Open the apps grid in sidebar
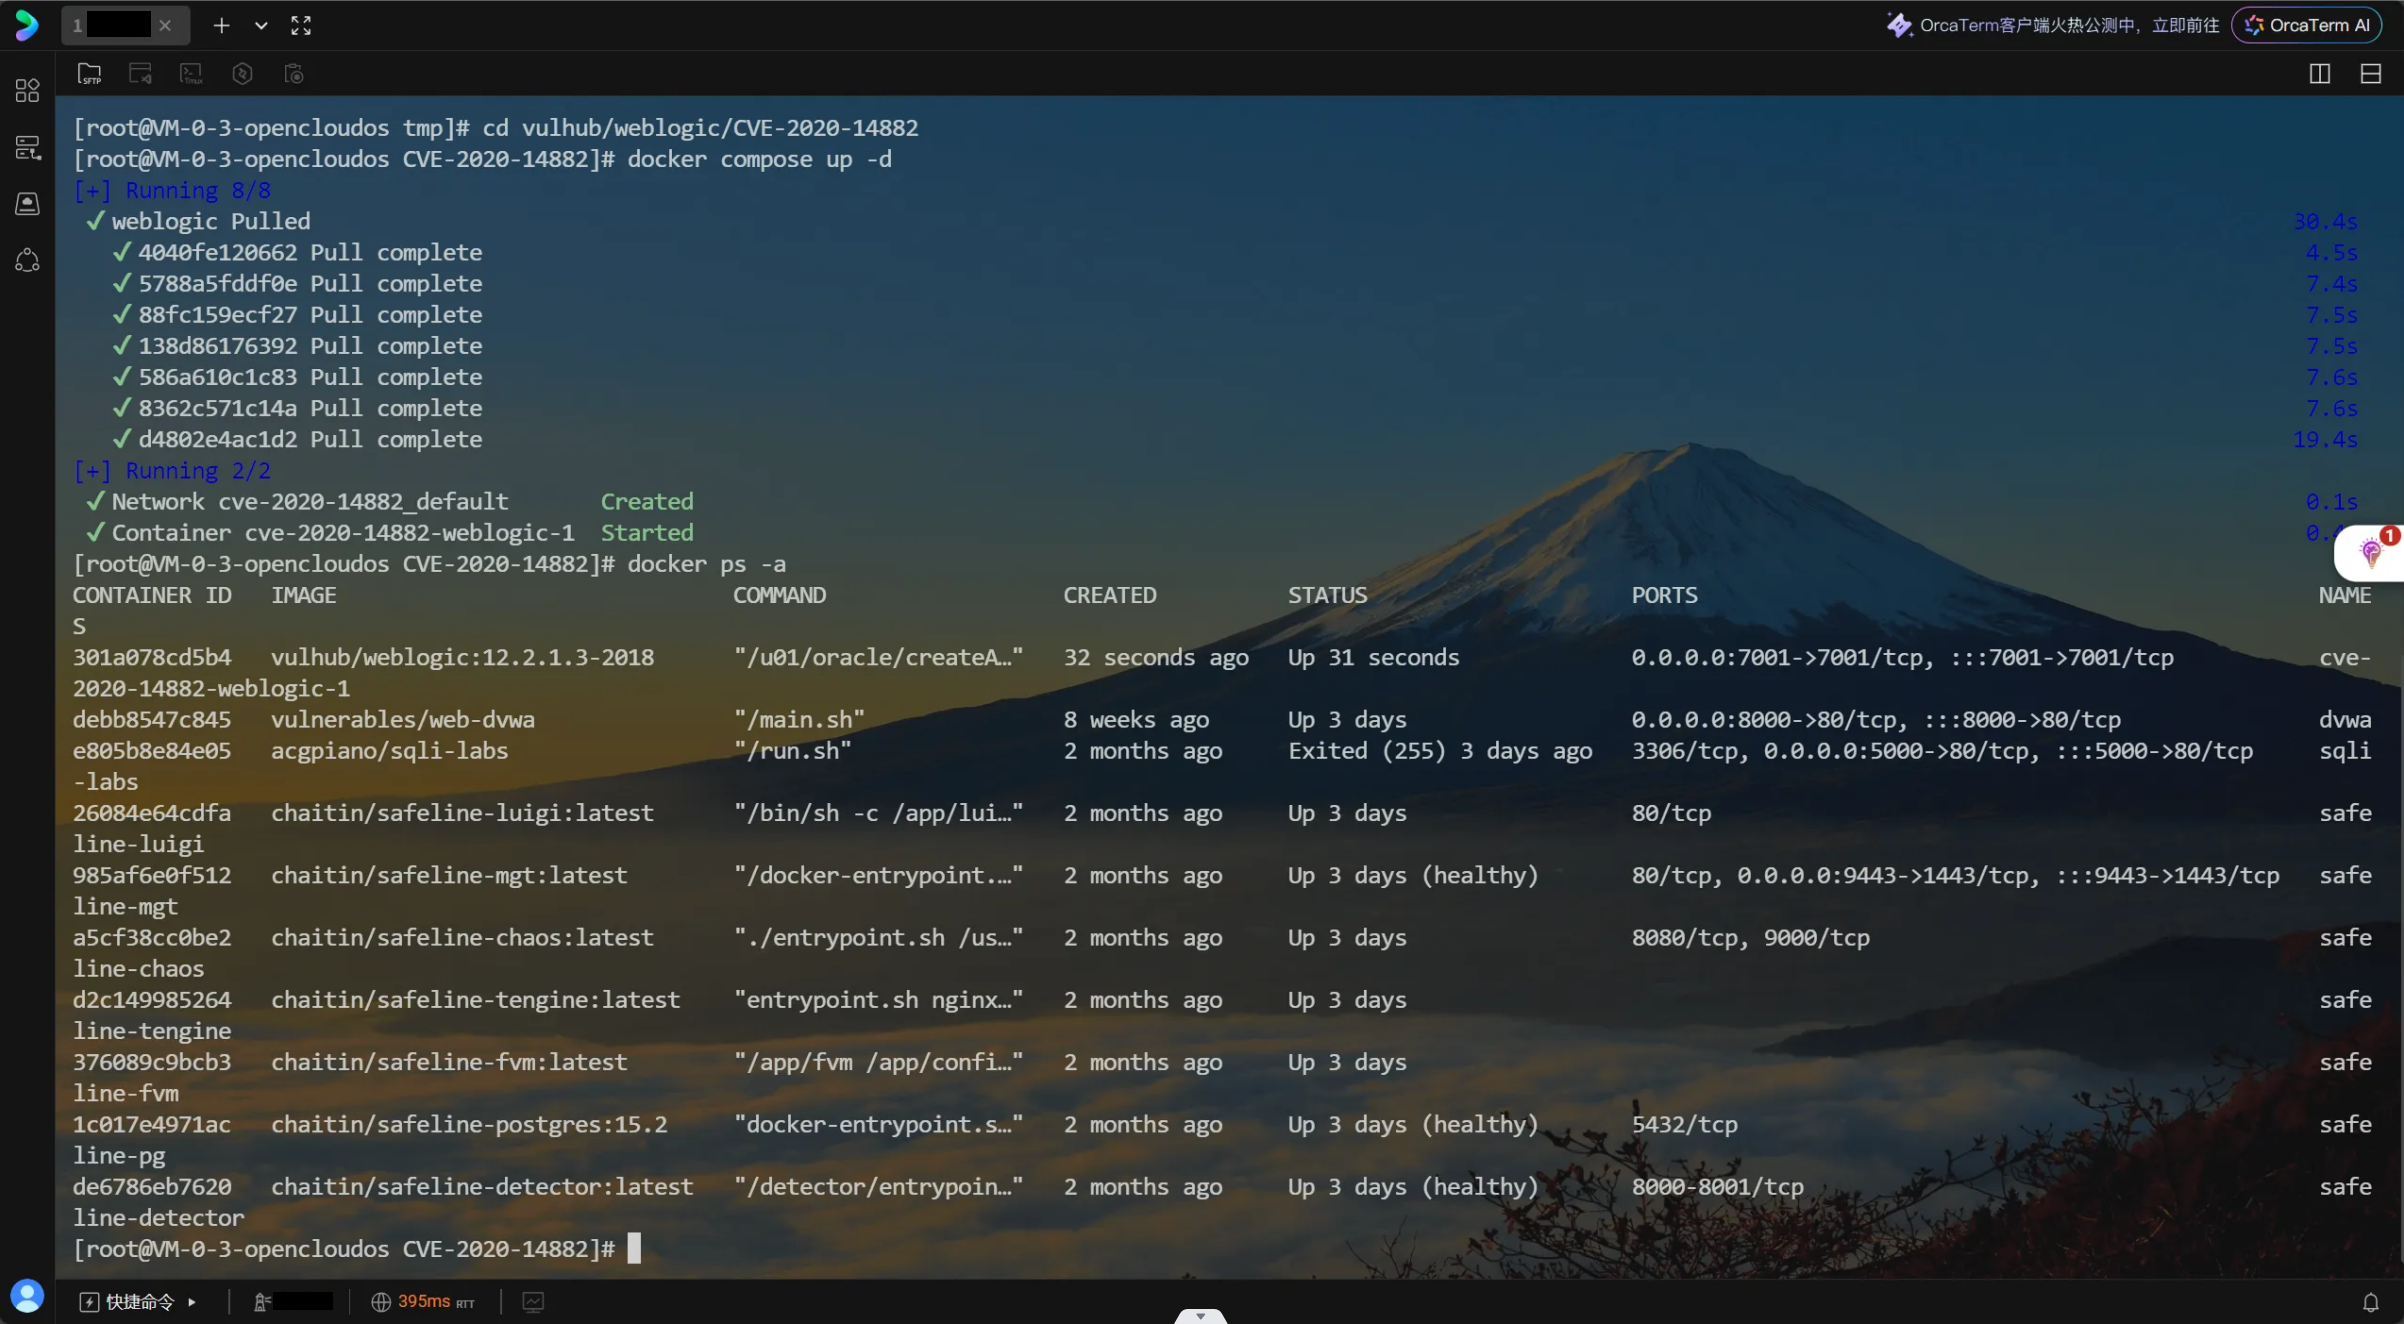The height and width of the screenshot is (1324, 2404). [x=27, y=91]
